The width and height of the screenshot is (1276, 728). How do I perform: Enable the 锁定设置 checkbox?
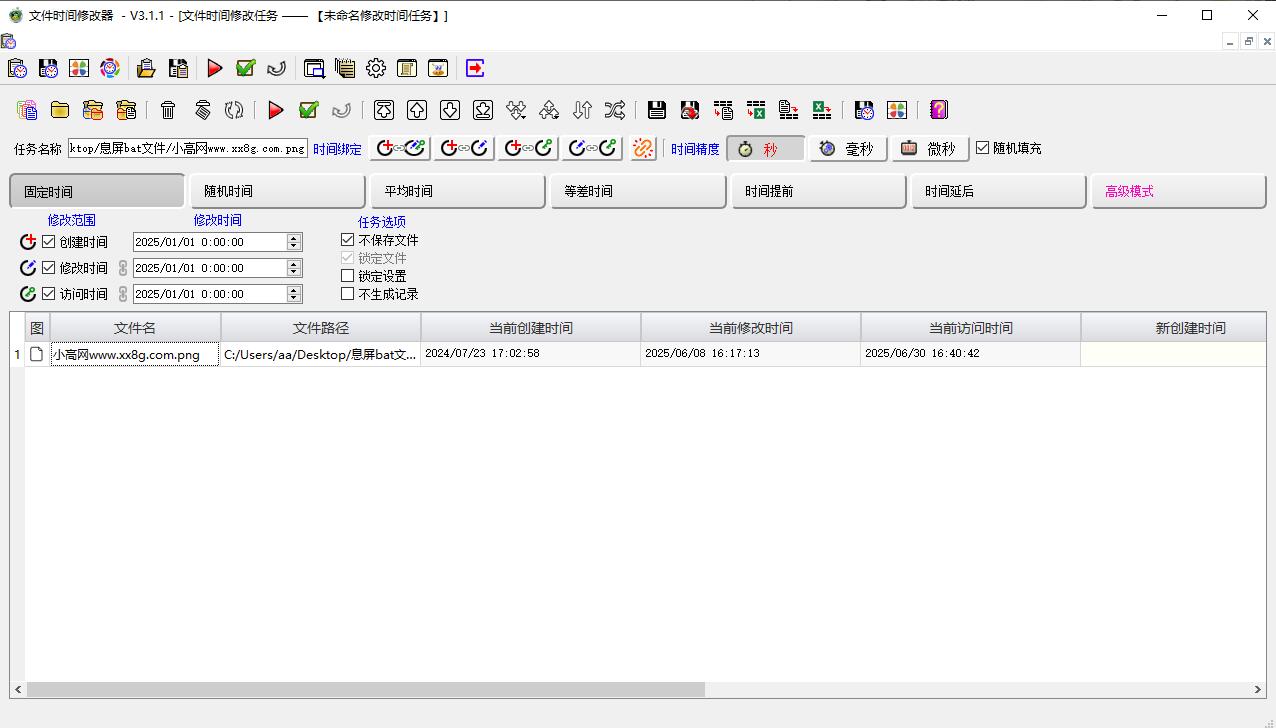click(347, 275)
